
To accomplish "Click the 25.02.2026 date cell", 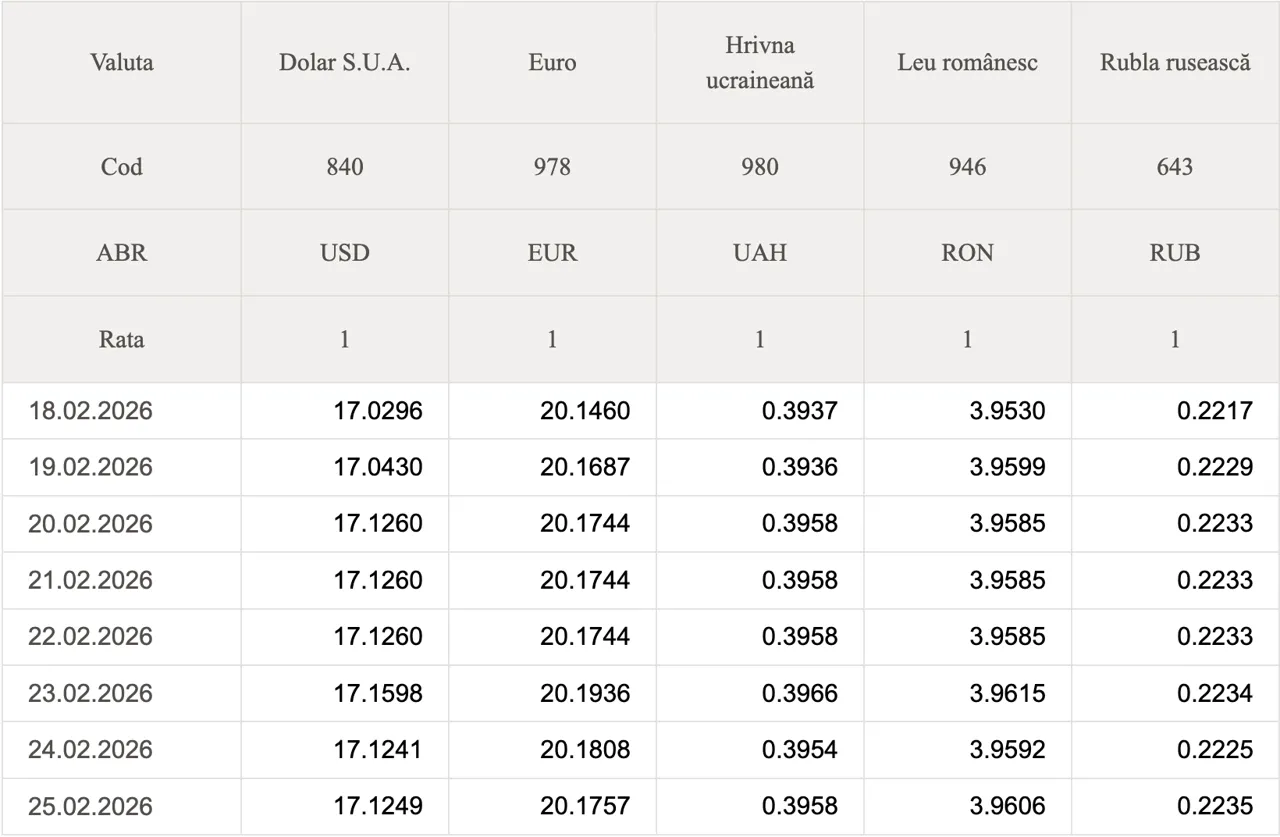I will 90,806.
